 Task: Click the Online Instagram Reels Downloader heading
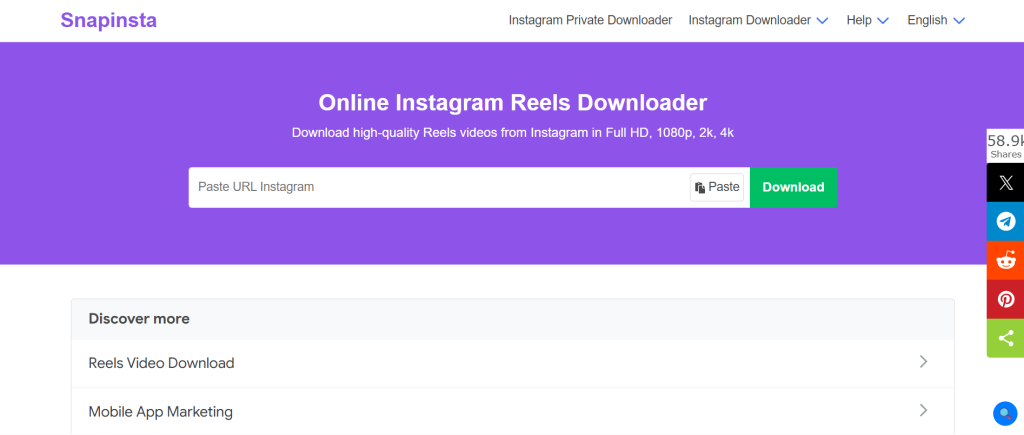(513, 103)
